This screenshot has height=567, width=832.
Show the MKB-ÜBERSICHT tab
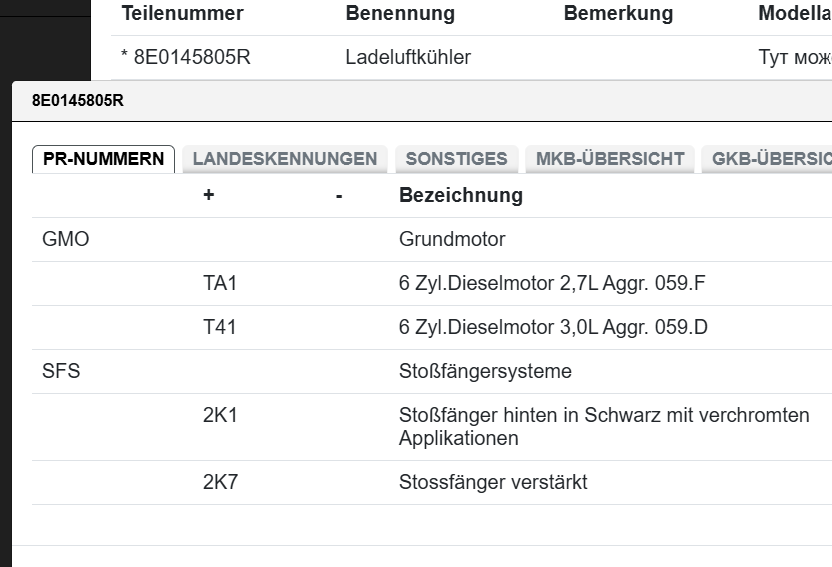610,159
